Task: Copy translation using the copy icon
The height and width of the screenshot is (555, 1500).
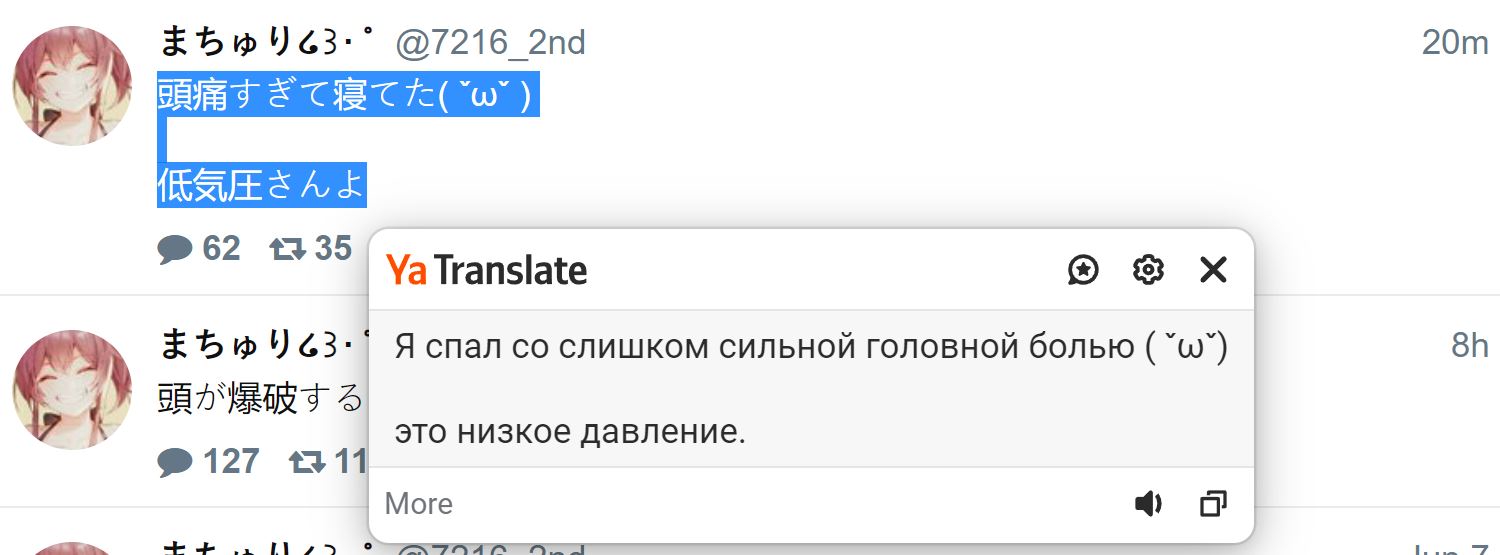Action: (x=1212, y=504)
